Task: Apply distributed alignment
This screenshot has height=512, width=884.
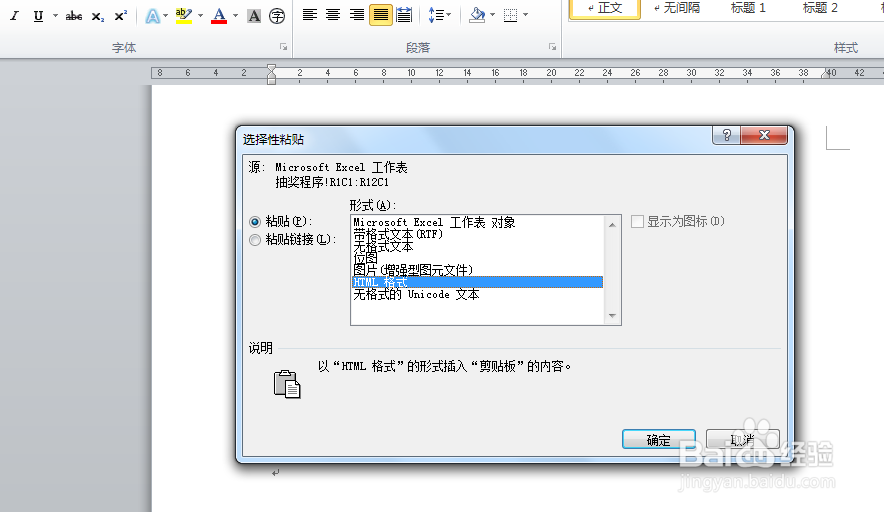Action: coord(404,15)
